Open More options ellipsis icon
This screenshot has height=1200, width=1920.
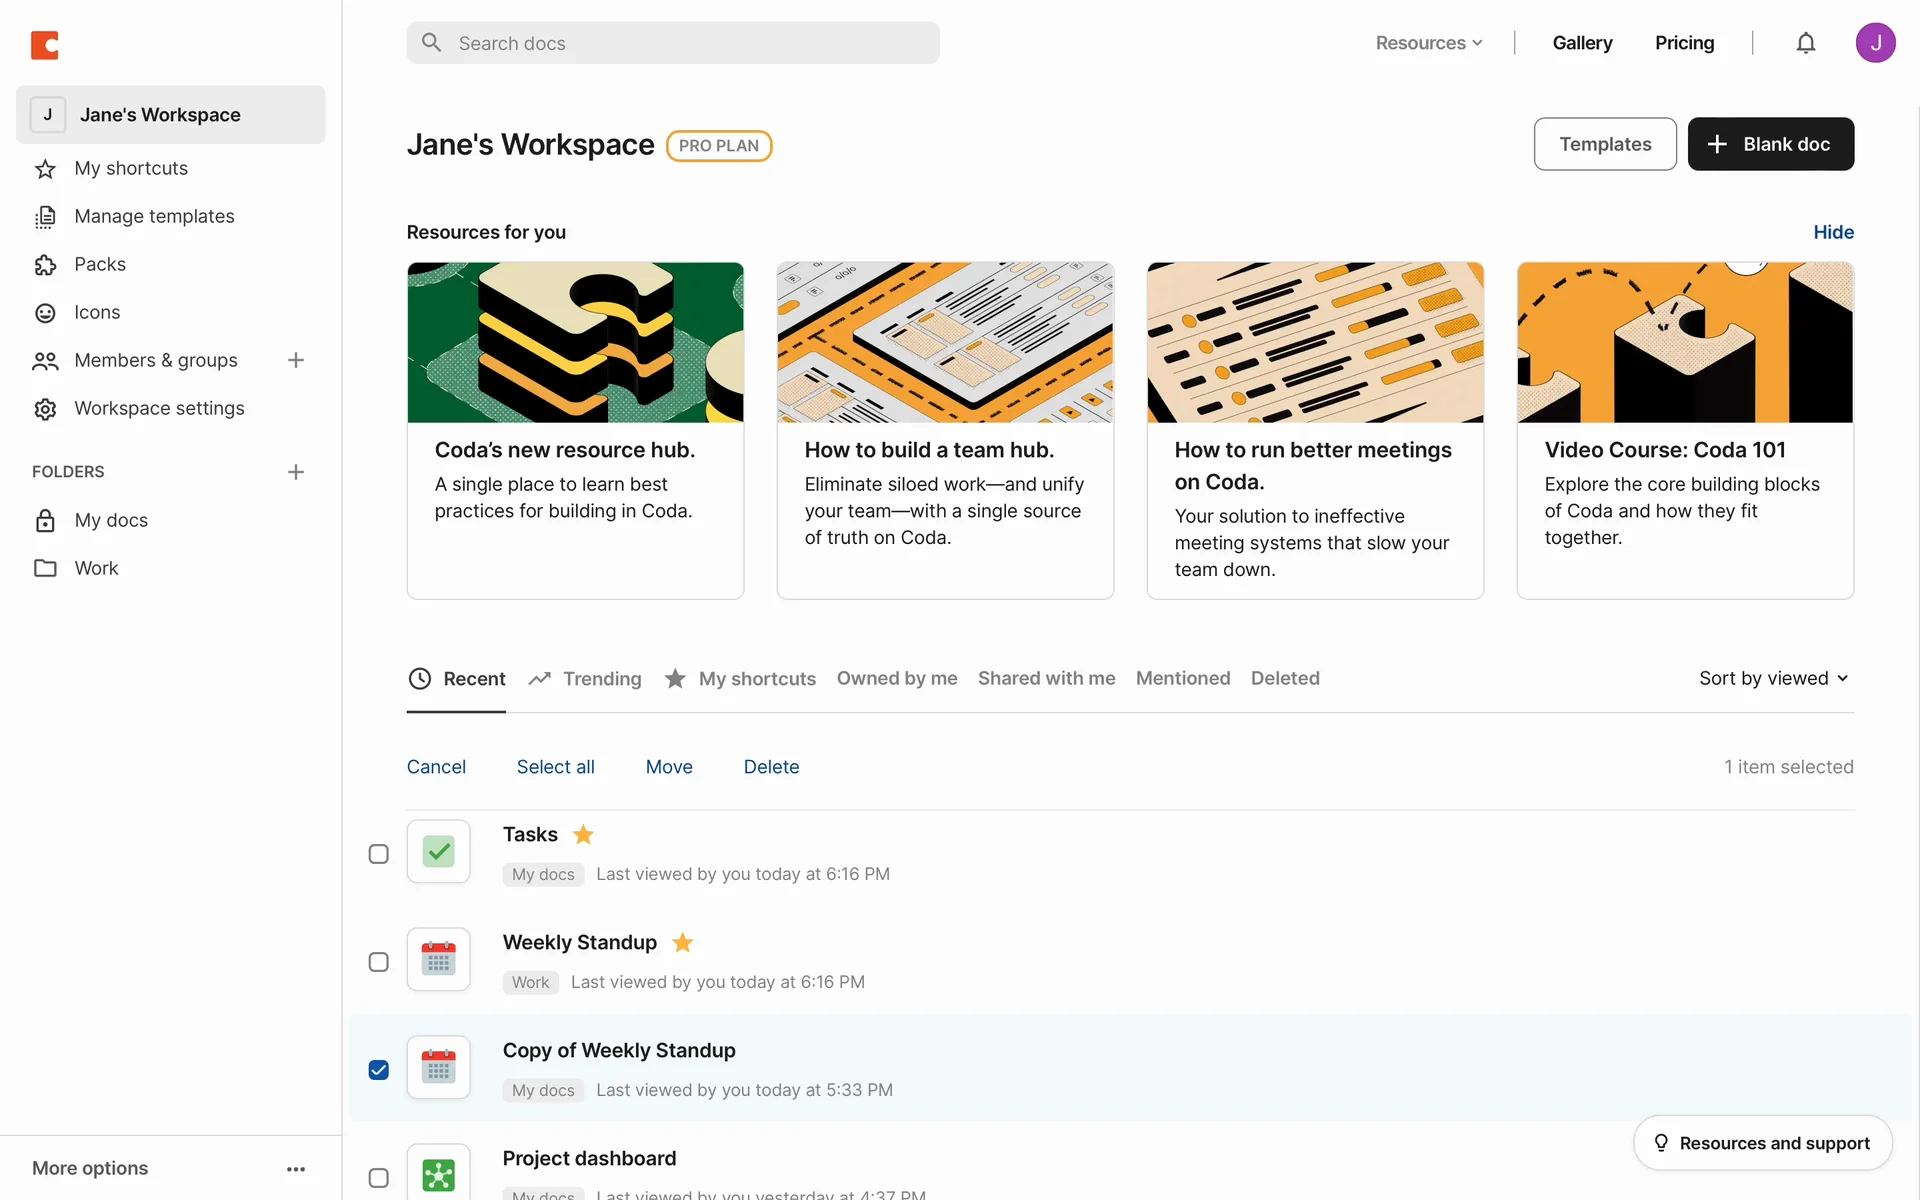(296, 1168)
